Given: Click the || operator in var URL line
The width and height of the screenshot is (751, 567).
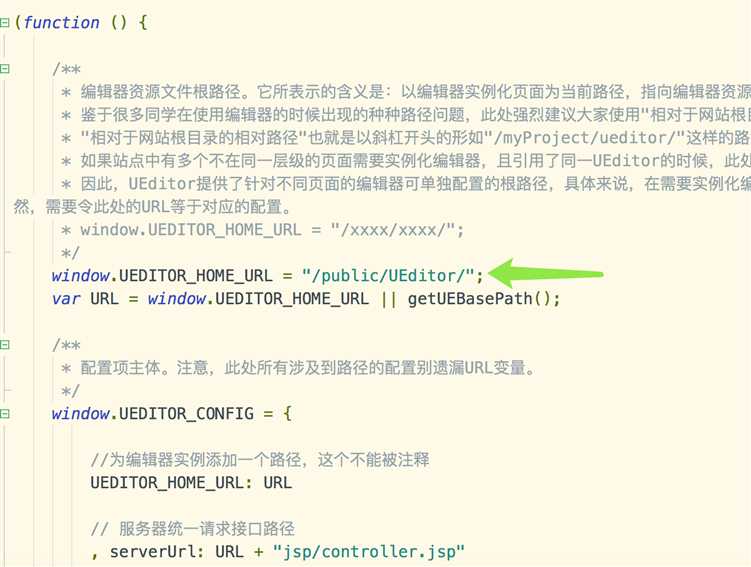Looking at the screenshot, I should click(x=388, y=298).
